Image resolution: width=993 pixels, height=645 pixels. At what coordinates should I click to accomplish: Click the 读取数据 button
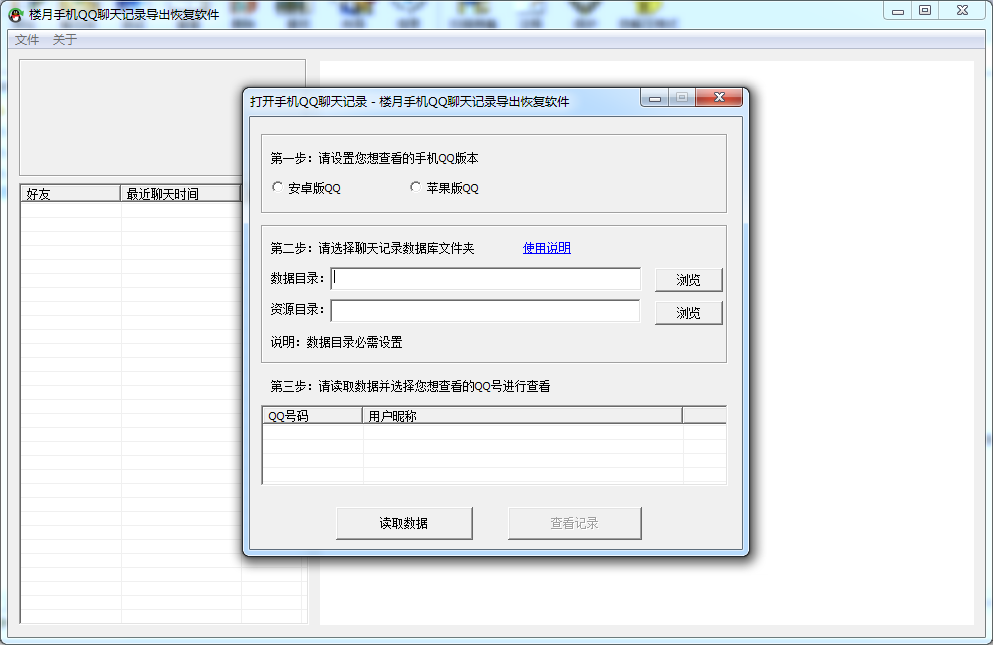[x=404, y=523]
